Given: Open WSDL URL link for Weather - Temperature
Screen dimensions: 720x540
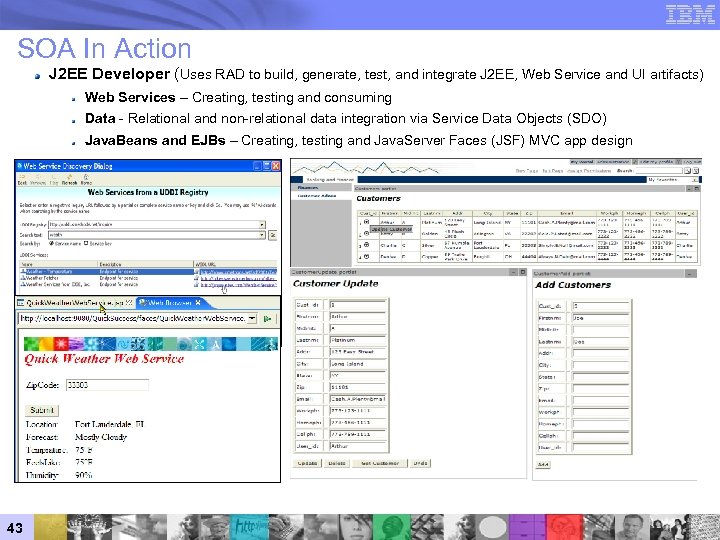Looking at the screenshot, I should pyautogui.click(x=238, y=272).
